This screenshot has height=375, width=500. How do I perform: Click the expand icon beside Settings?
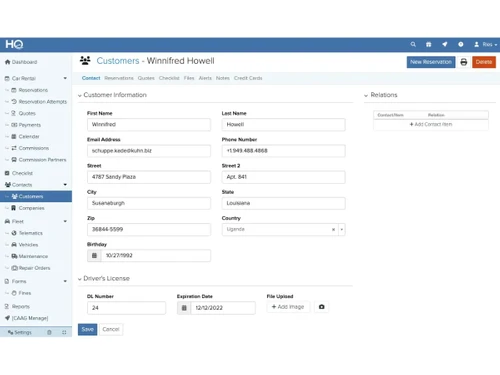pyautogui.click(x=64, y=332)
